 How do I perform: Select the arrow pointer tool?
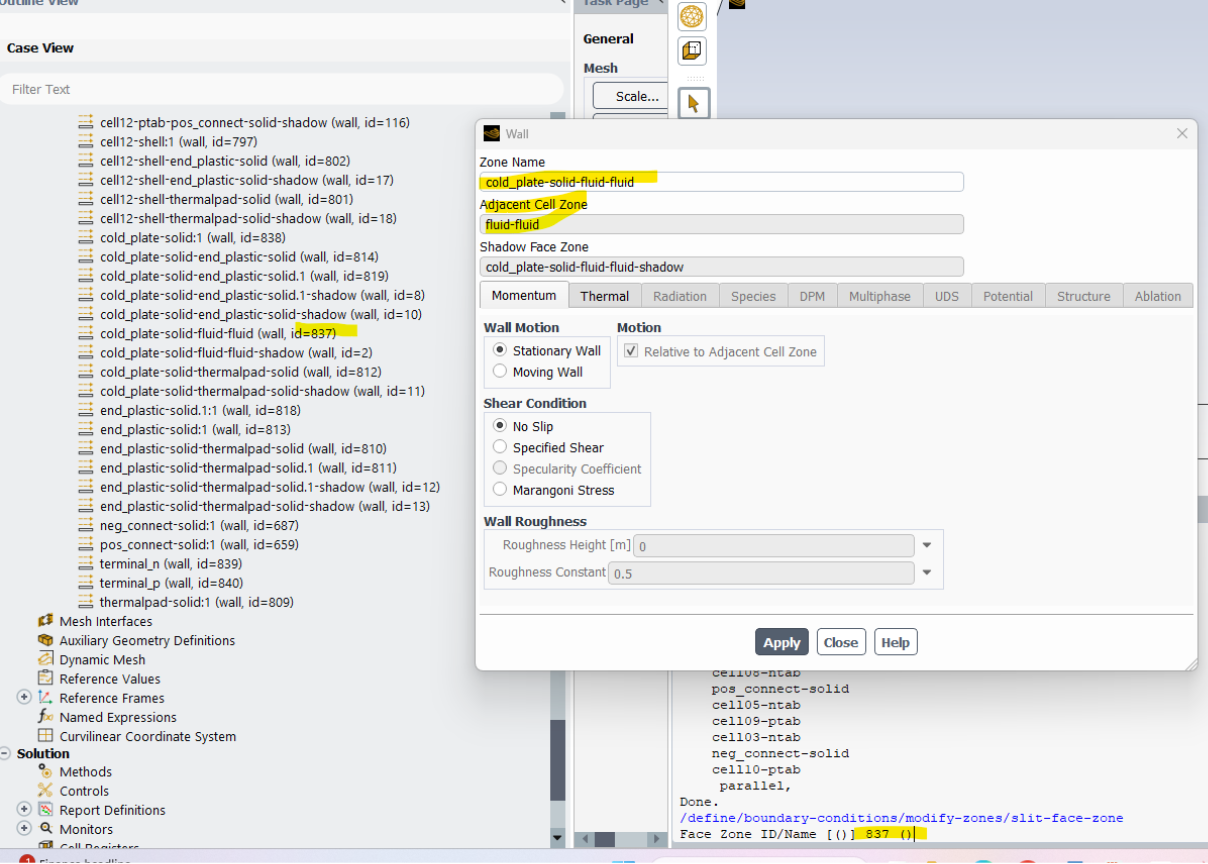[x=692, y=102]
